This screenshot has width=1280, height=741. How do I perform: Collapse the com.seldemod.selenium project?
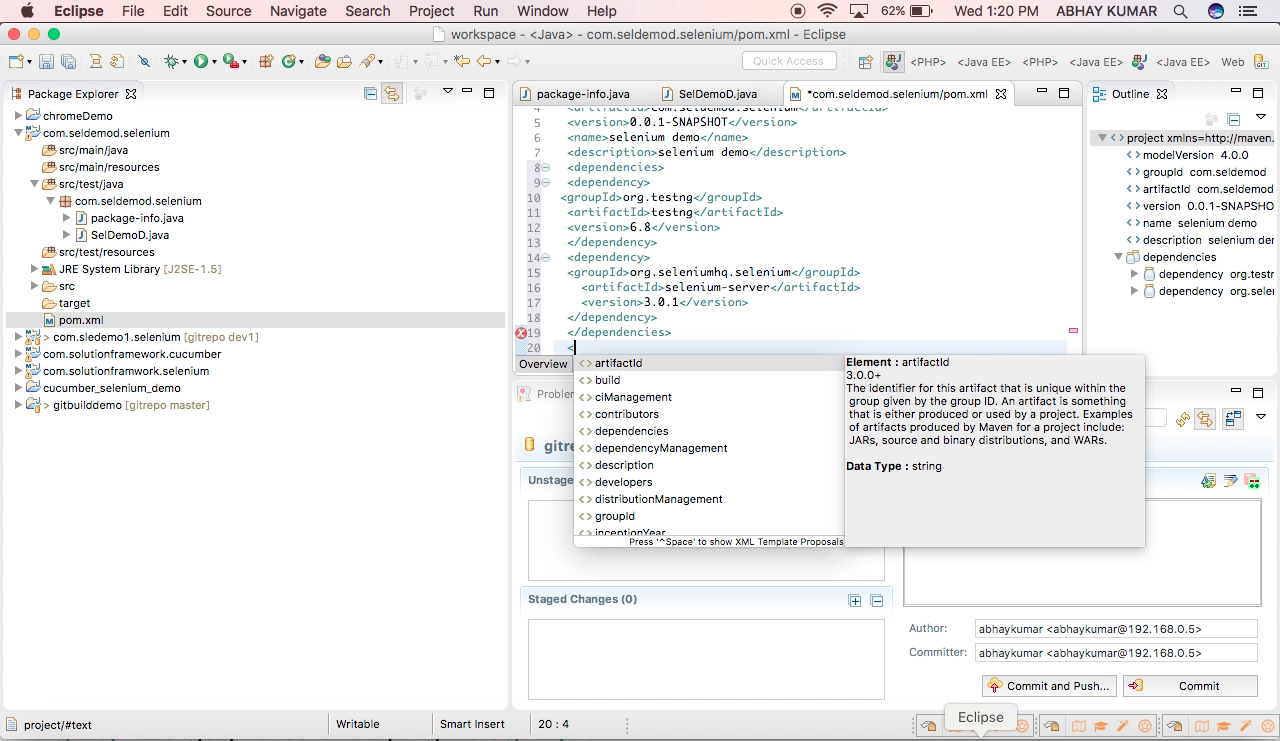point(18,133)
